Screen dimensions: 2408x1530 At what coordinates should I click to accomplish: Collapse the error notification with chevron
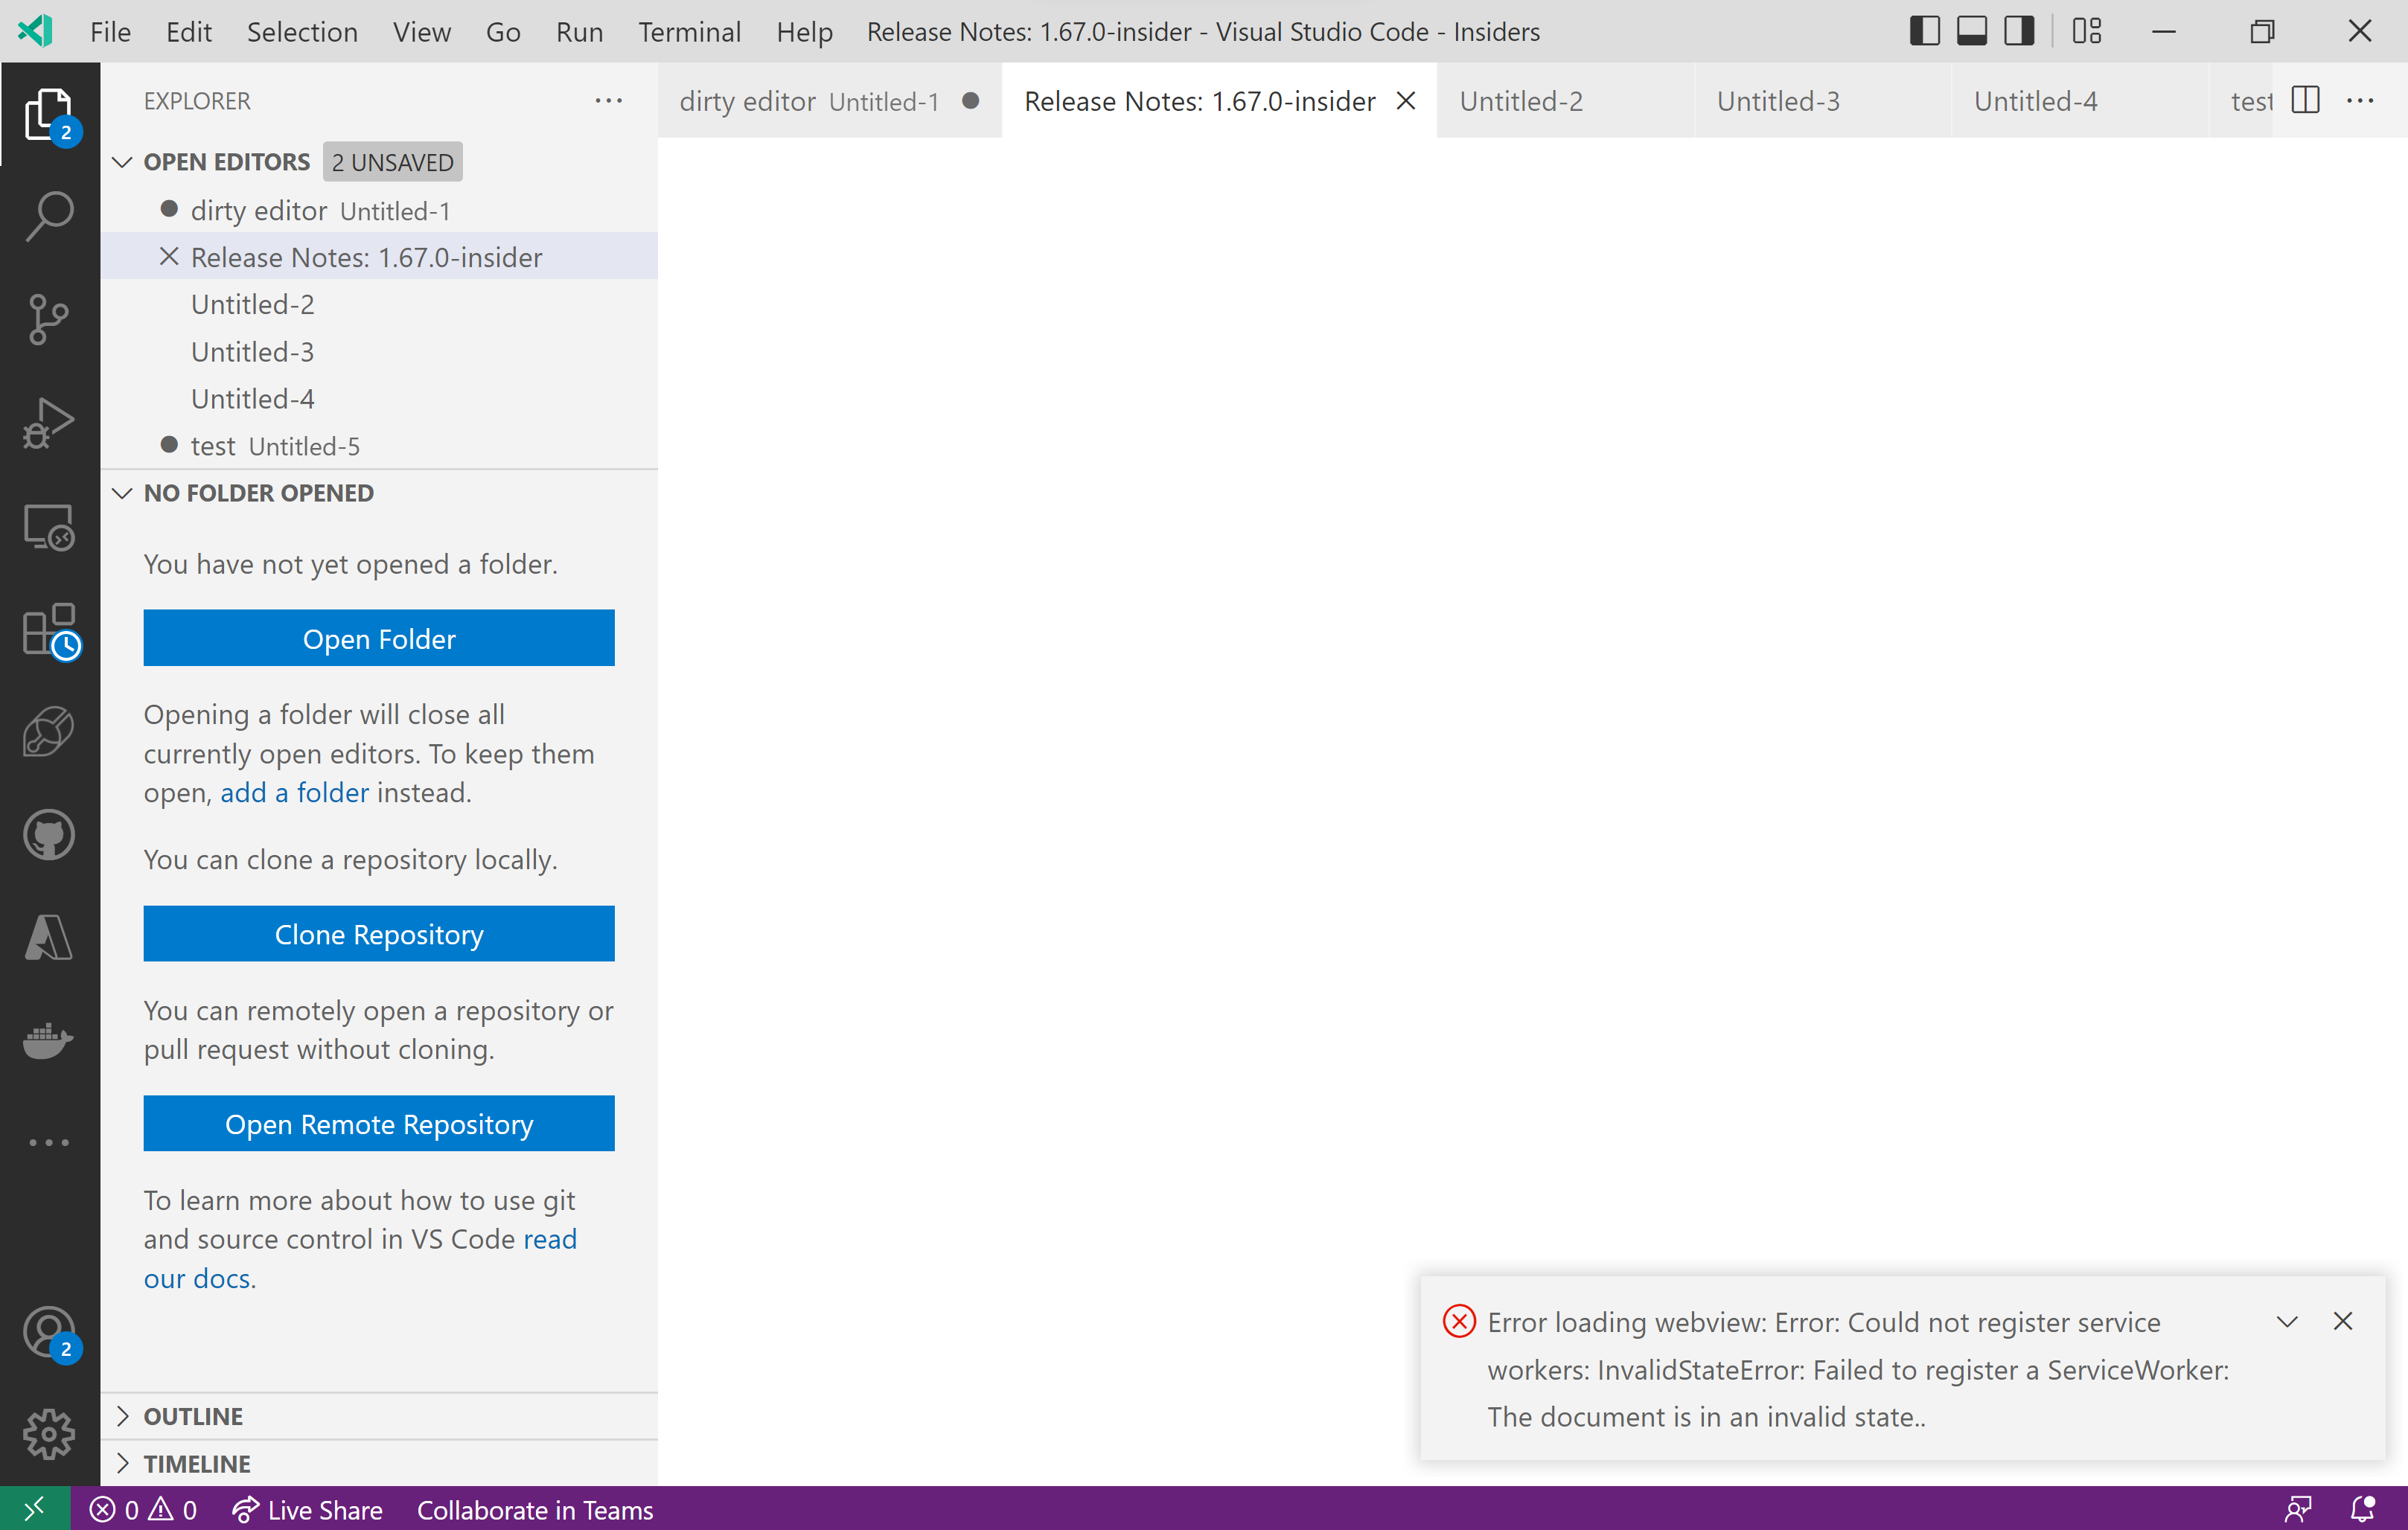(2287, 1321)
